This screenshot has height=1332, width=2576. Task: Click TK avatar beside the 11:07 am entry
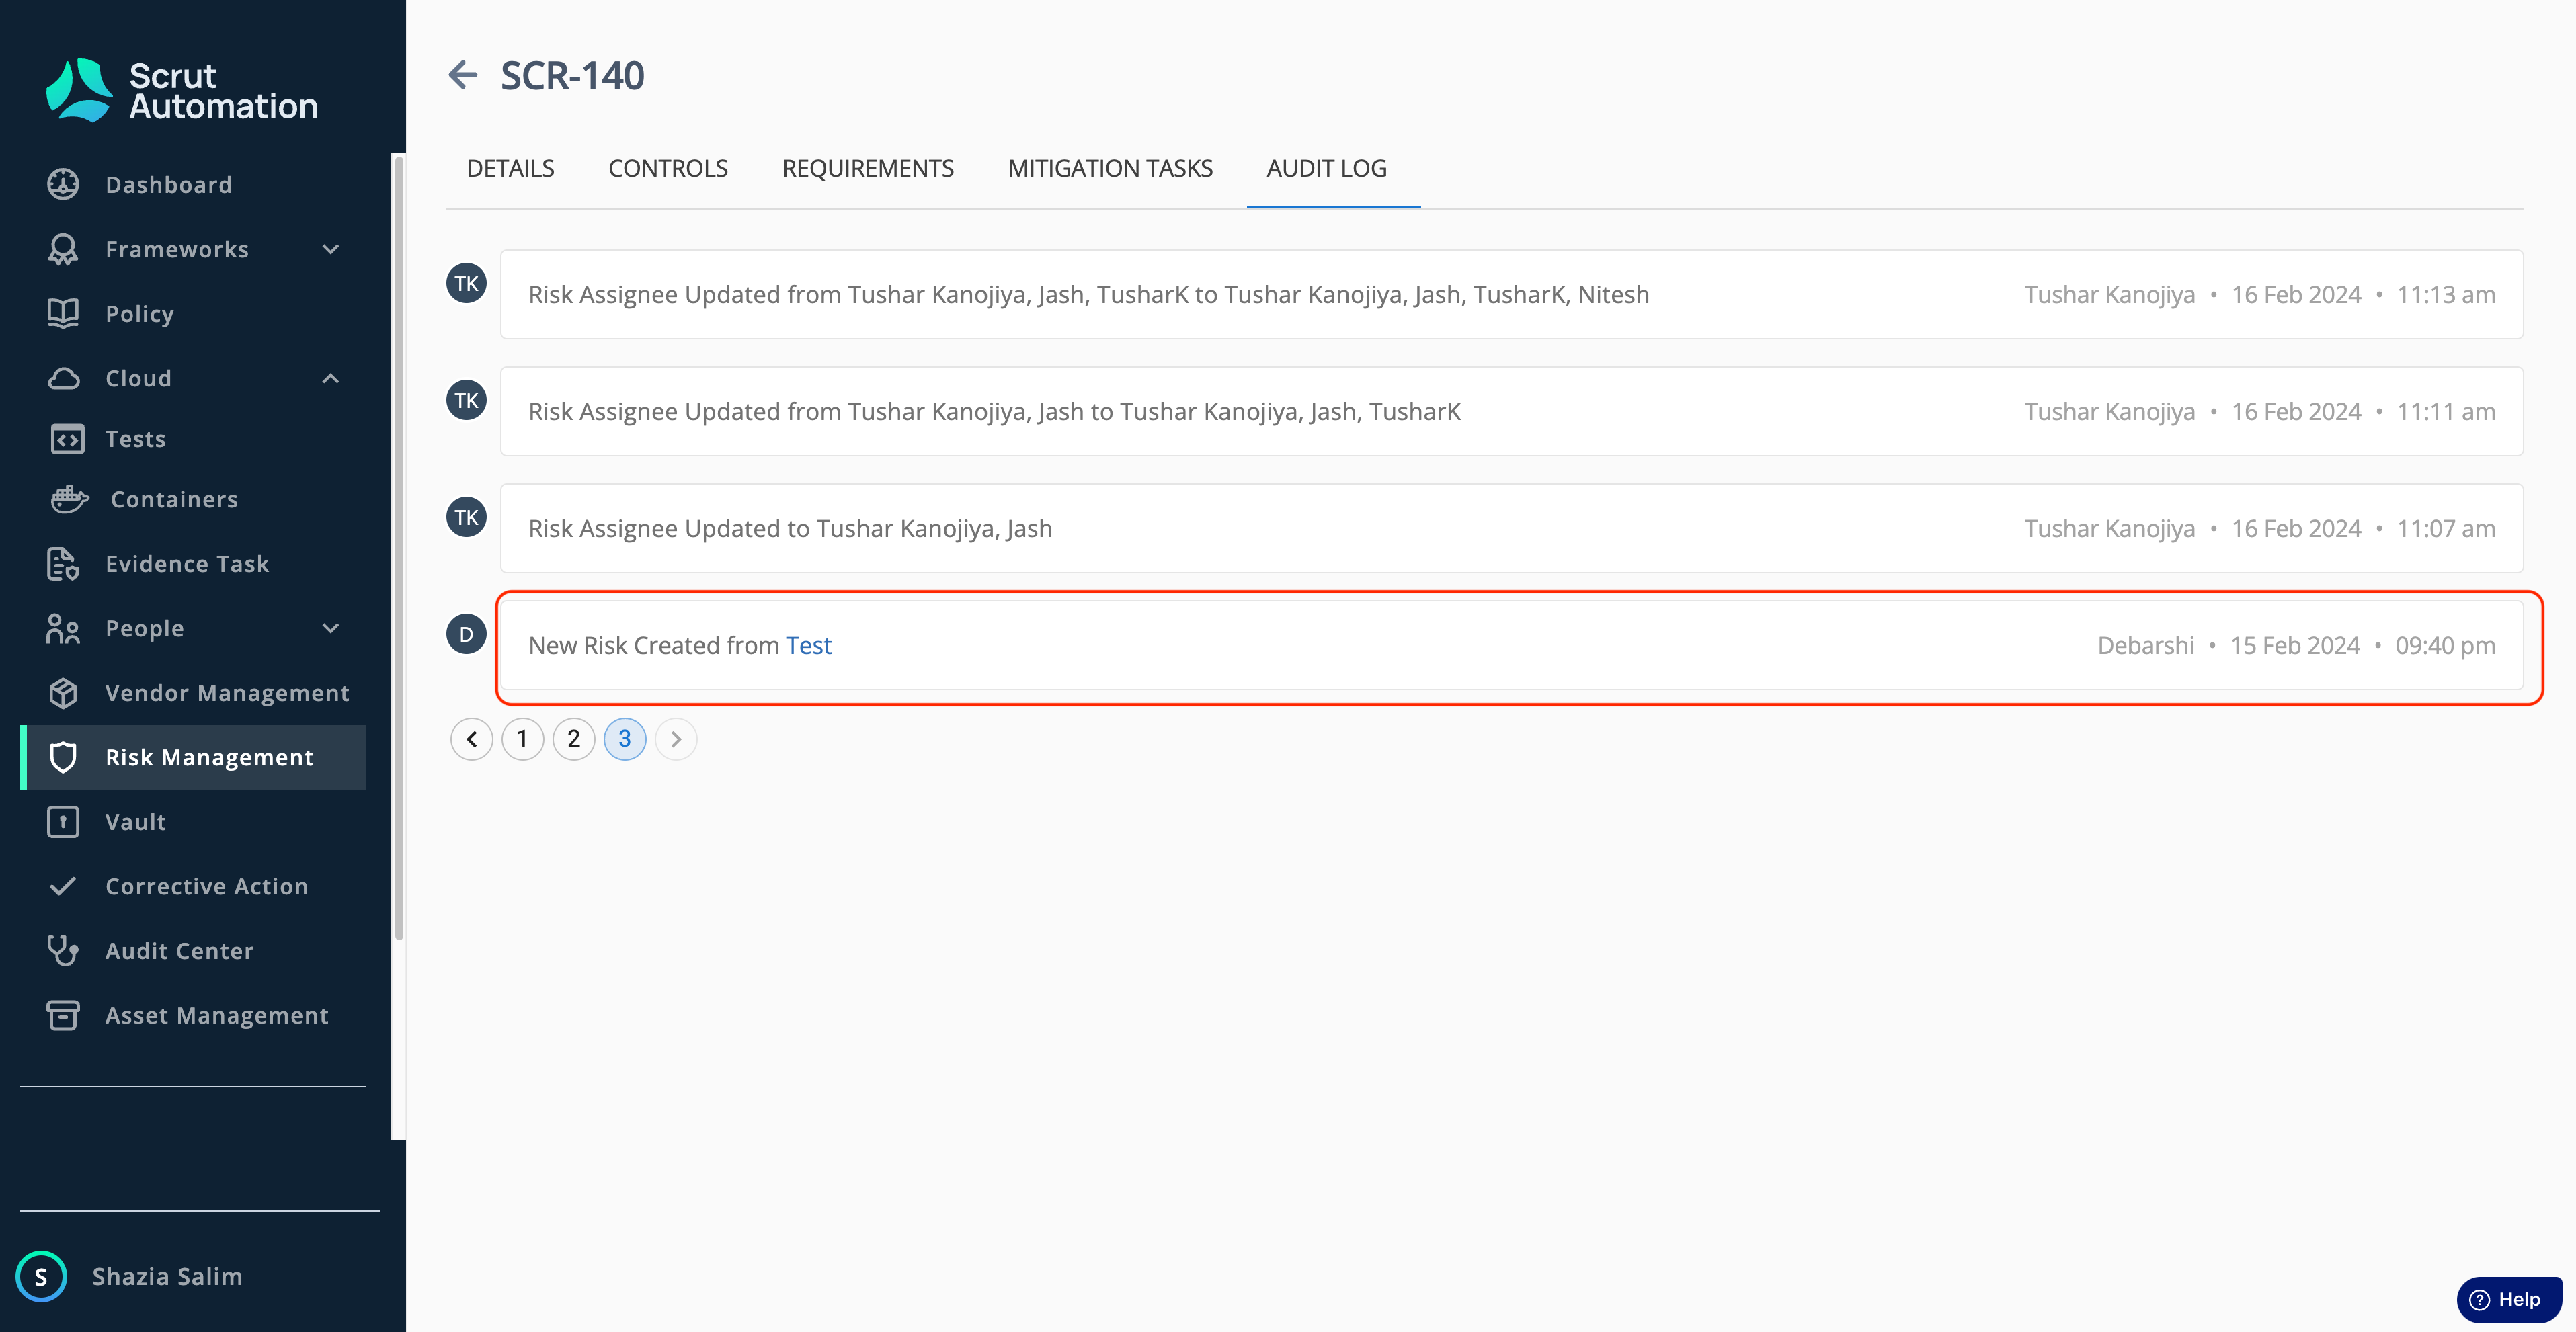pyautogui.click(x=466, y=517)
